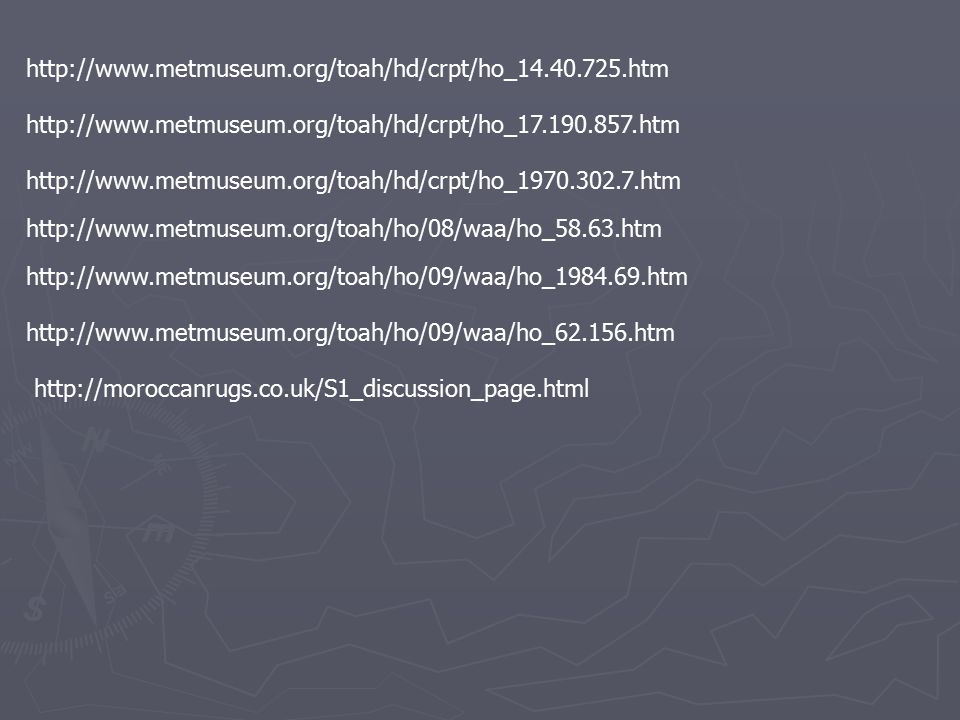Click '1970.302.7' number in third URL

576,181
